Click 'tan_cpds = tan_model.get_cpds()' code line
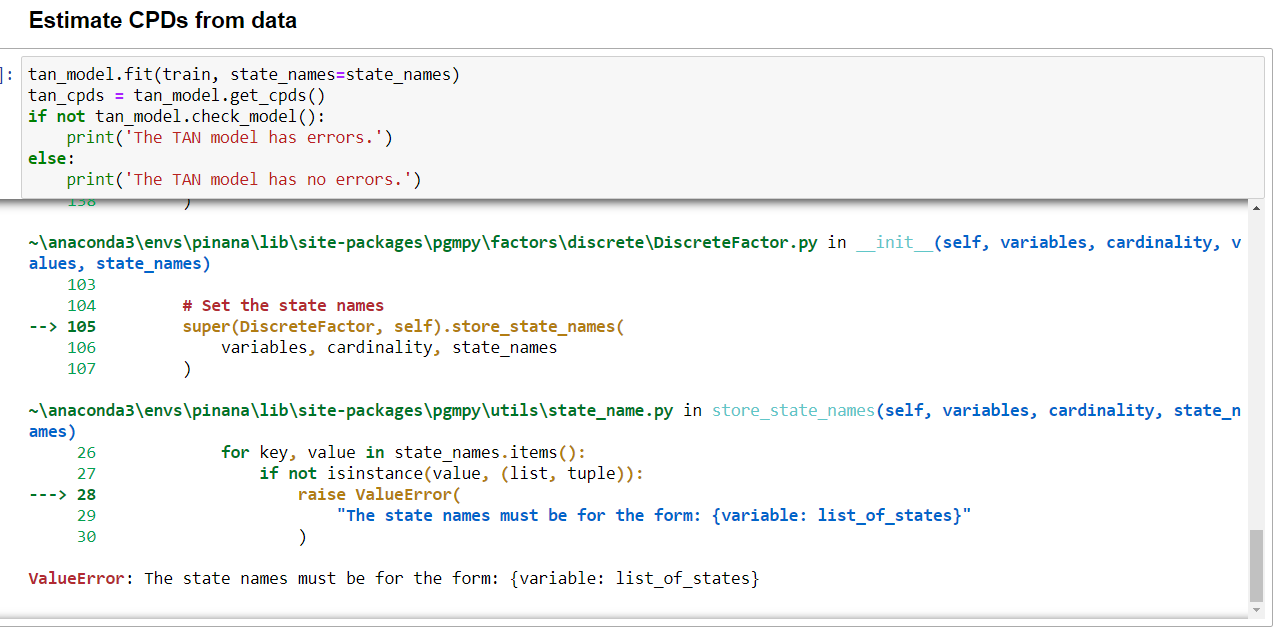The height and width of the screenshot is (628, 1276). pos(177,96)
